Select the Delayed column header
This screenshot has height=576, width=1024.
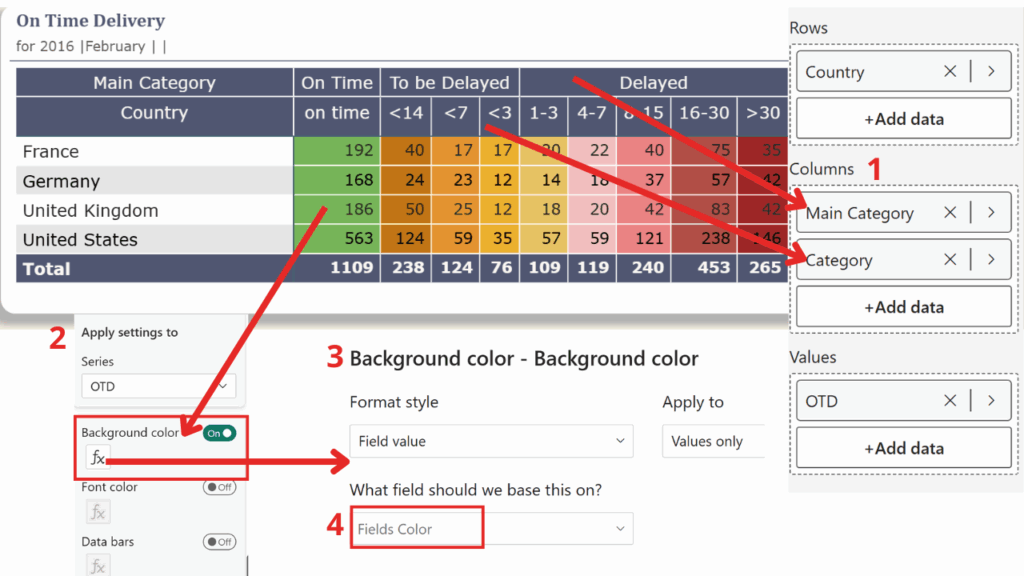653,83
